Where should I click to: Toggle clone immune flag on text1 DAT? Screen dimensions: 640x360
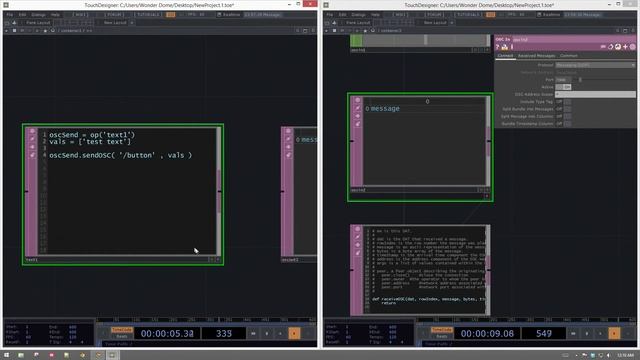pos(32,139)
